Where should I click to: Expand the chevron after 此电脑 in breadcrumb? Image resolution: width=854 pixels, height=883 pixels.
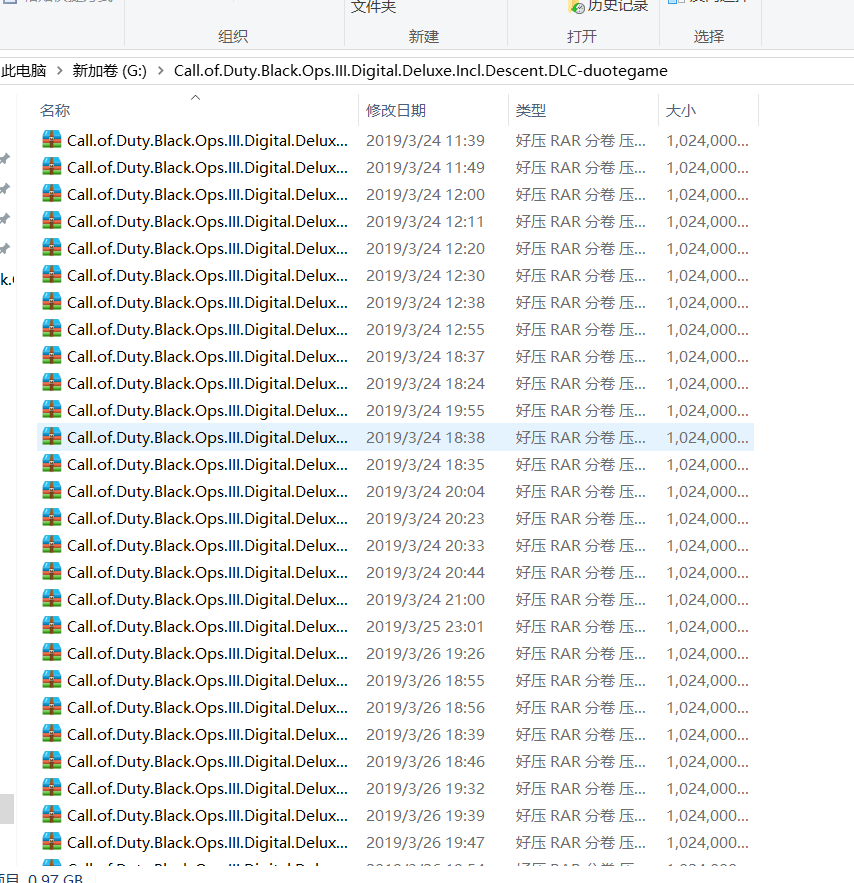coord(60,71)
